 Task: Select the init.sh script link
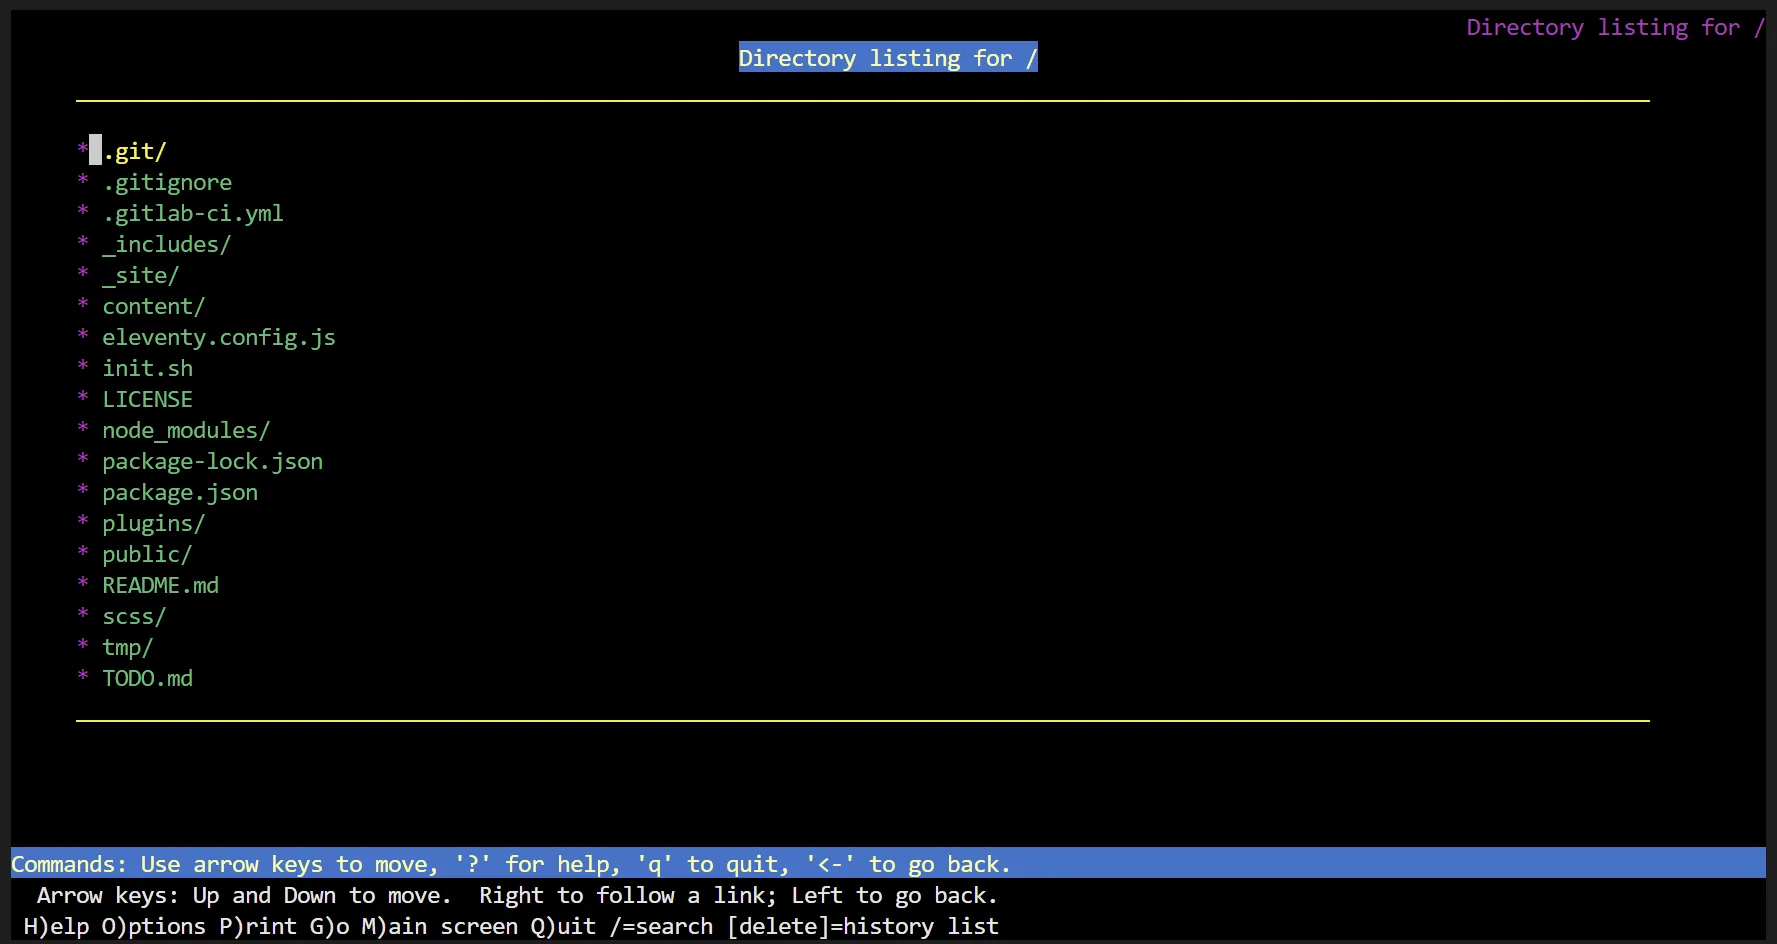click(x=147, y=368)
